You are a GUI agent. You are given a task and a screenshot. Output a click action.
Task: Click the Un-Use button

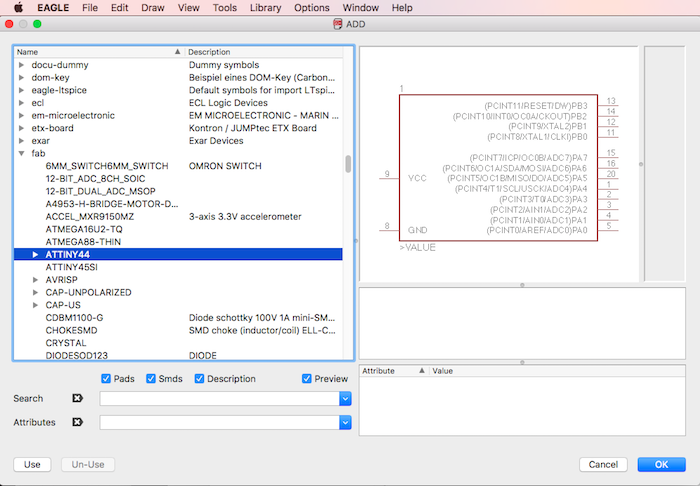[x=88, y=464]
